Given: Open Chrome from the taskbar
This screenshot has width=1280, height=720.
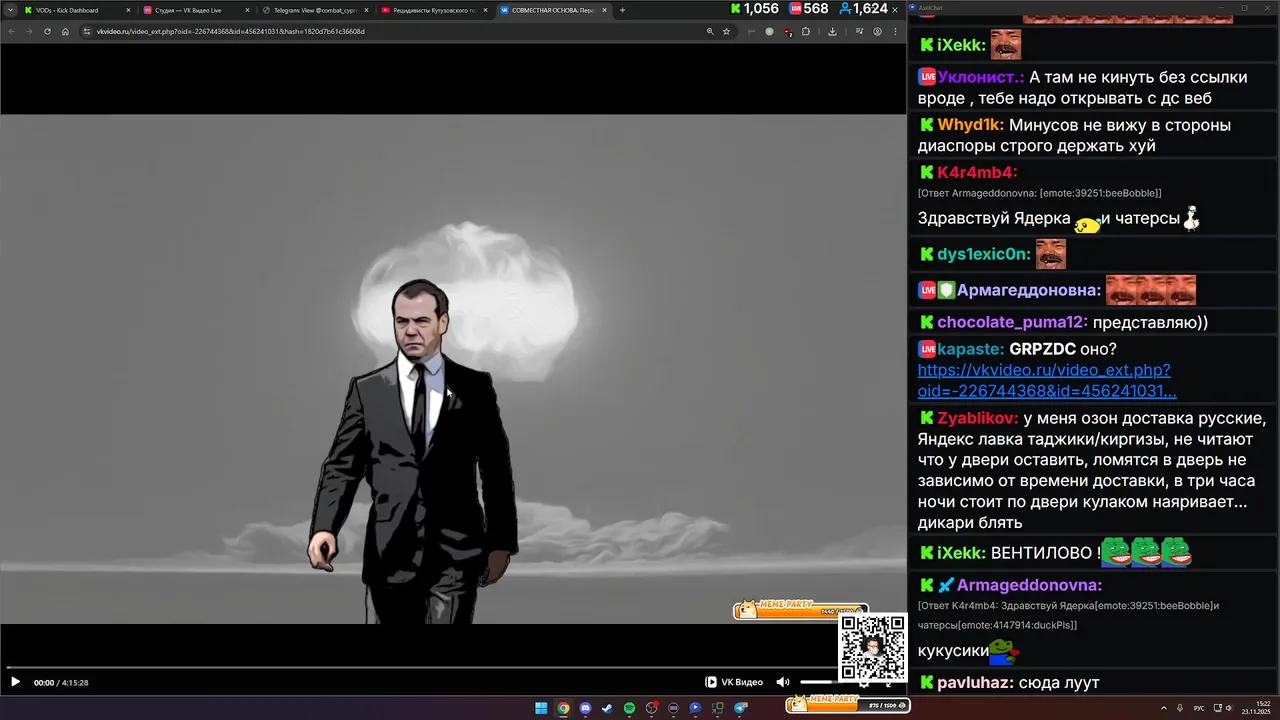Looking at the screenshot, I should pyautogui.click(x=563, y=708).
